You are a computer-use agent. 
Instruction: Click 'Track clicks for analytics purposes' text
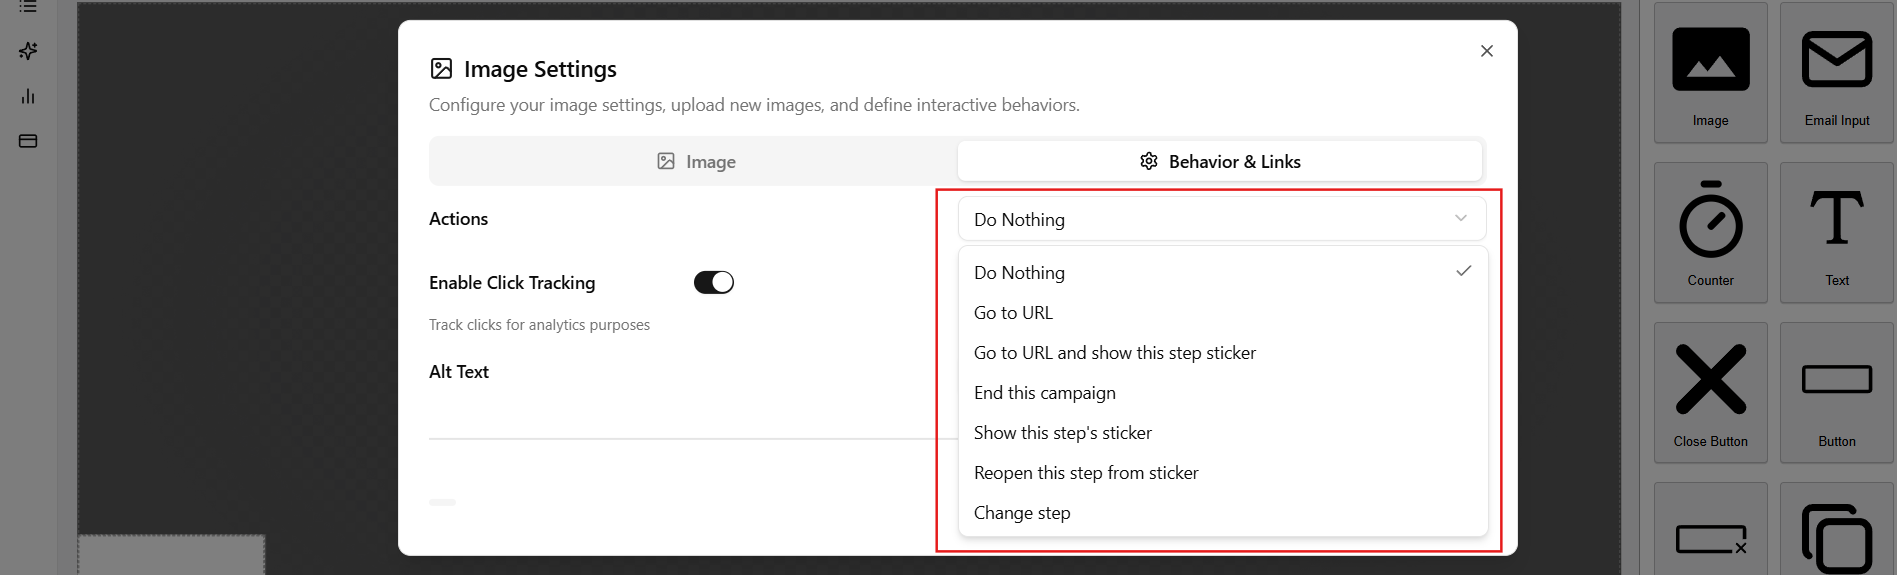539,325
